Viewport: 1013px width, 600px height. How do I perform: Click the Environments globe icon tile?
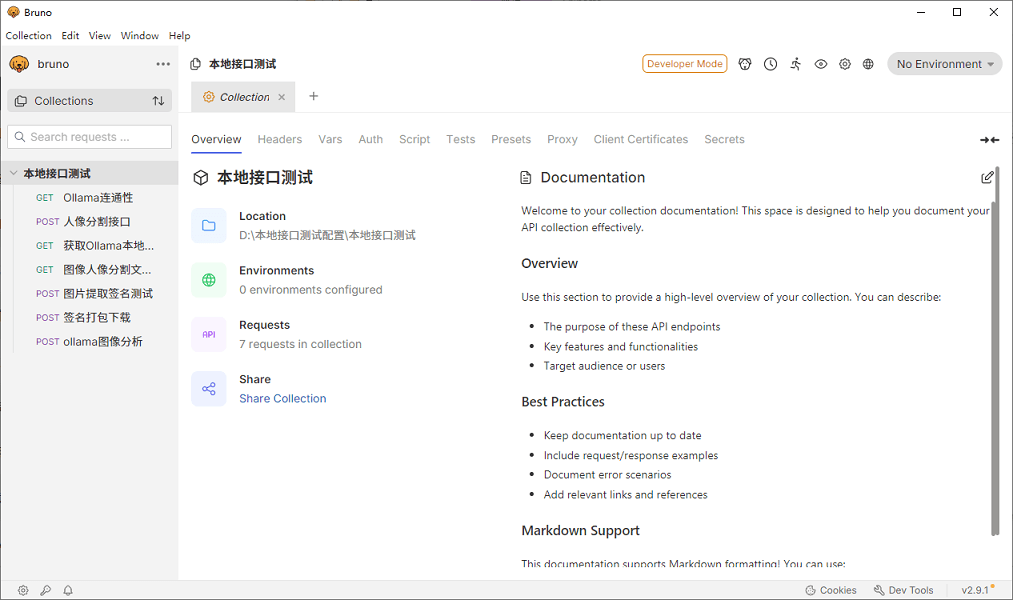(x=209, y=280)
